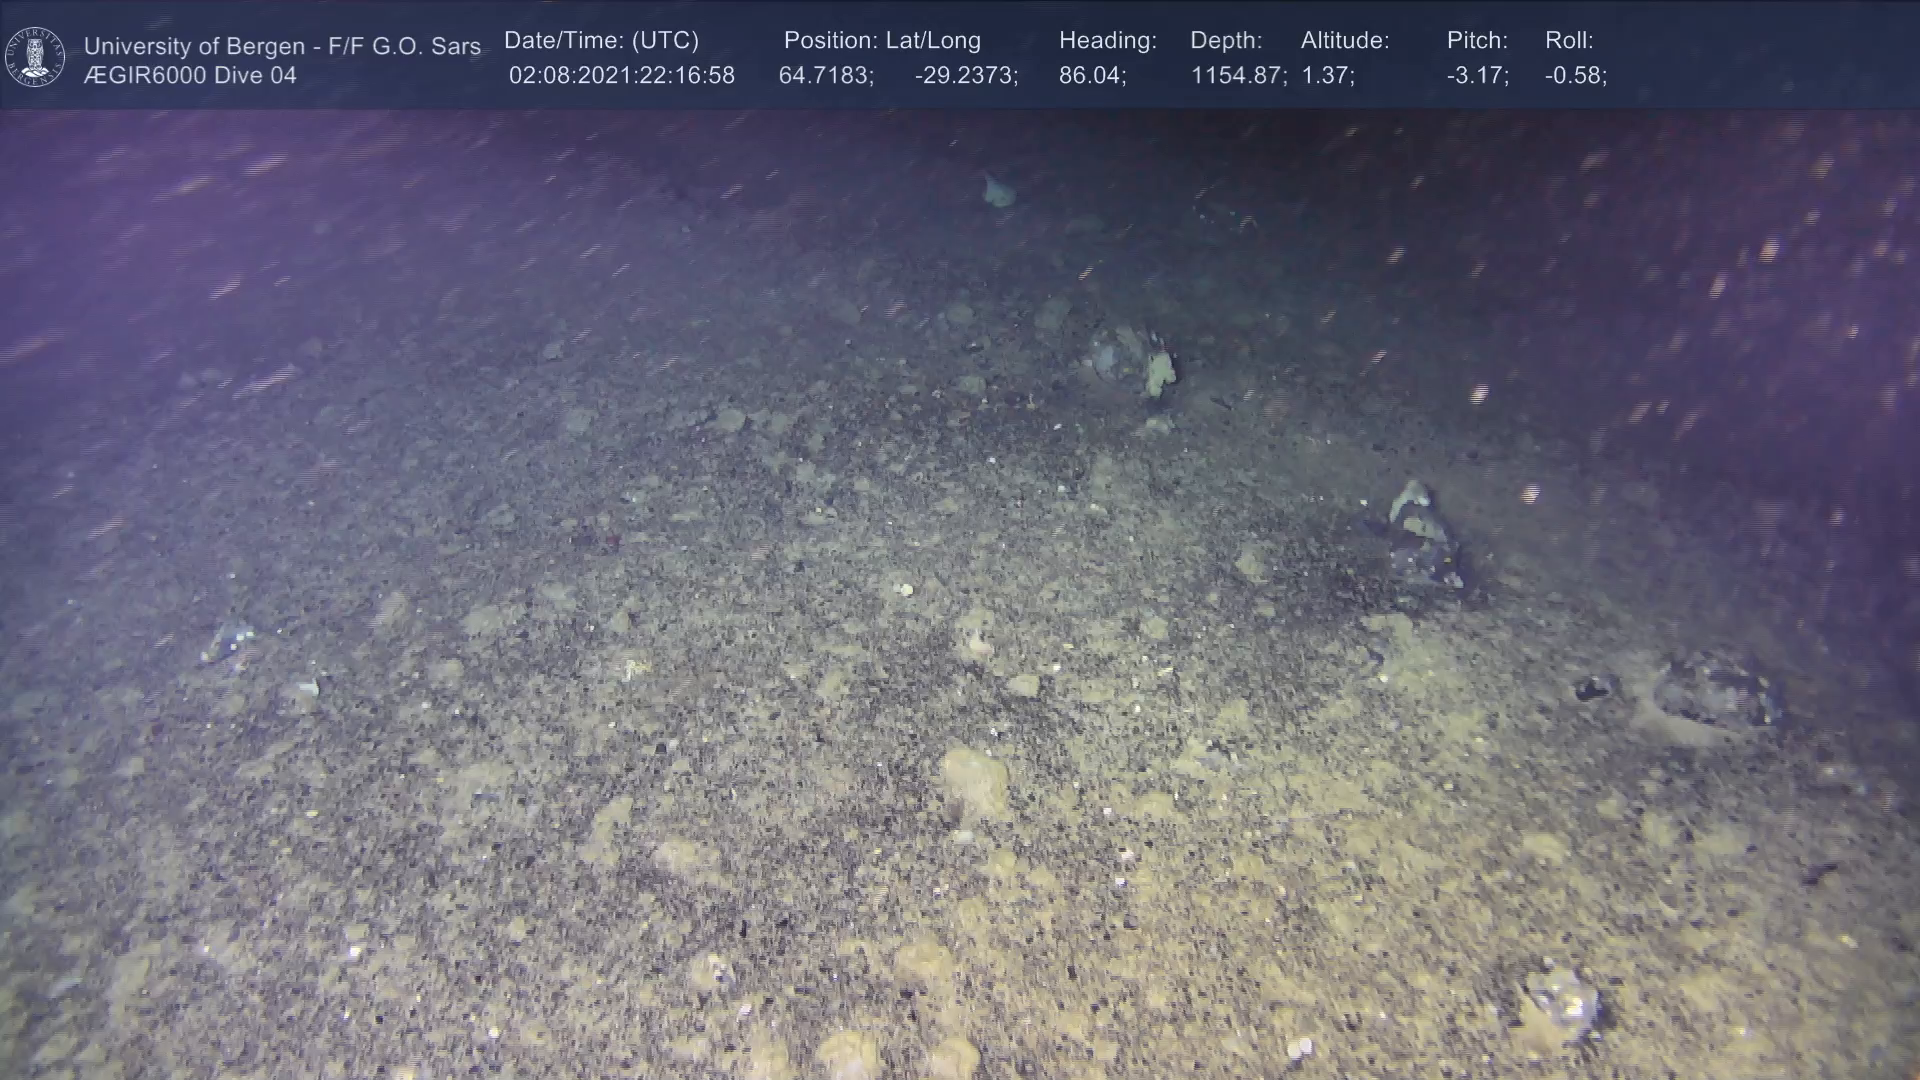Screen dimensions: 1920x1080
Task: Click the Pitch label in overlay
Action: (1477, 41)
